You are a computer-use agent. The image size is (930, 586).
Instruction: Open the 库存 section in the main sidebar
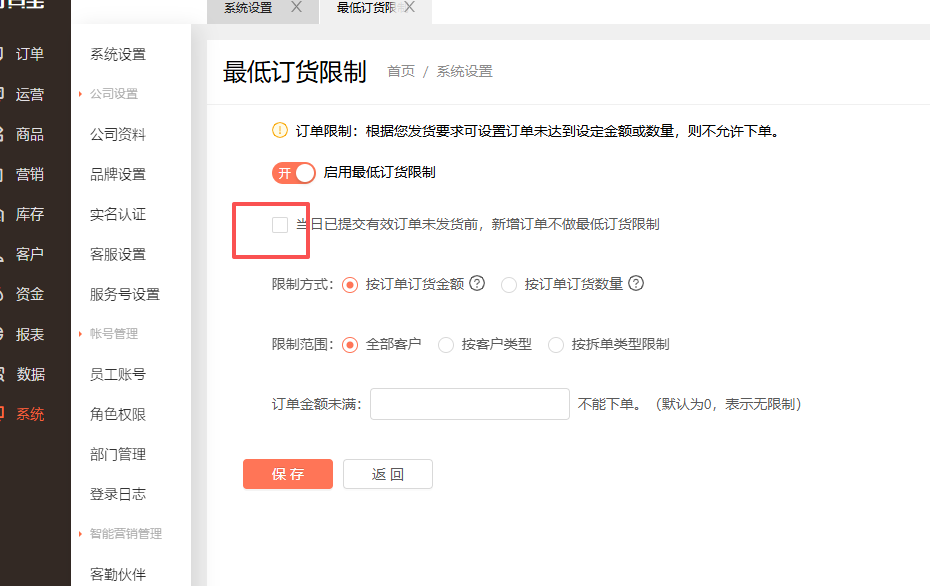tap(30, 214)
